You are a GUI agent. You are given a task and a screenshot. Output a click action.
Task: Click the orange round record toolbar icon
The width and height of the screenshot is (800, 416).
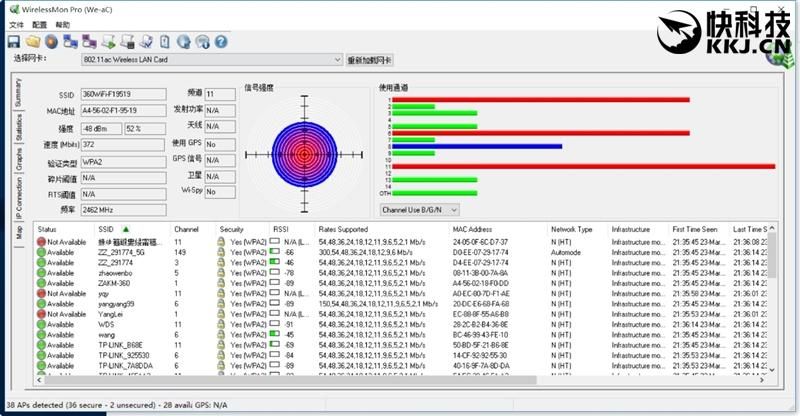pos(51,42)
